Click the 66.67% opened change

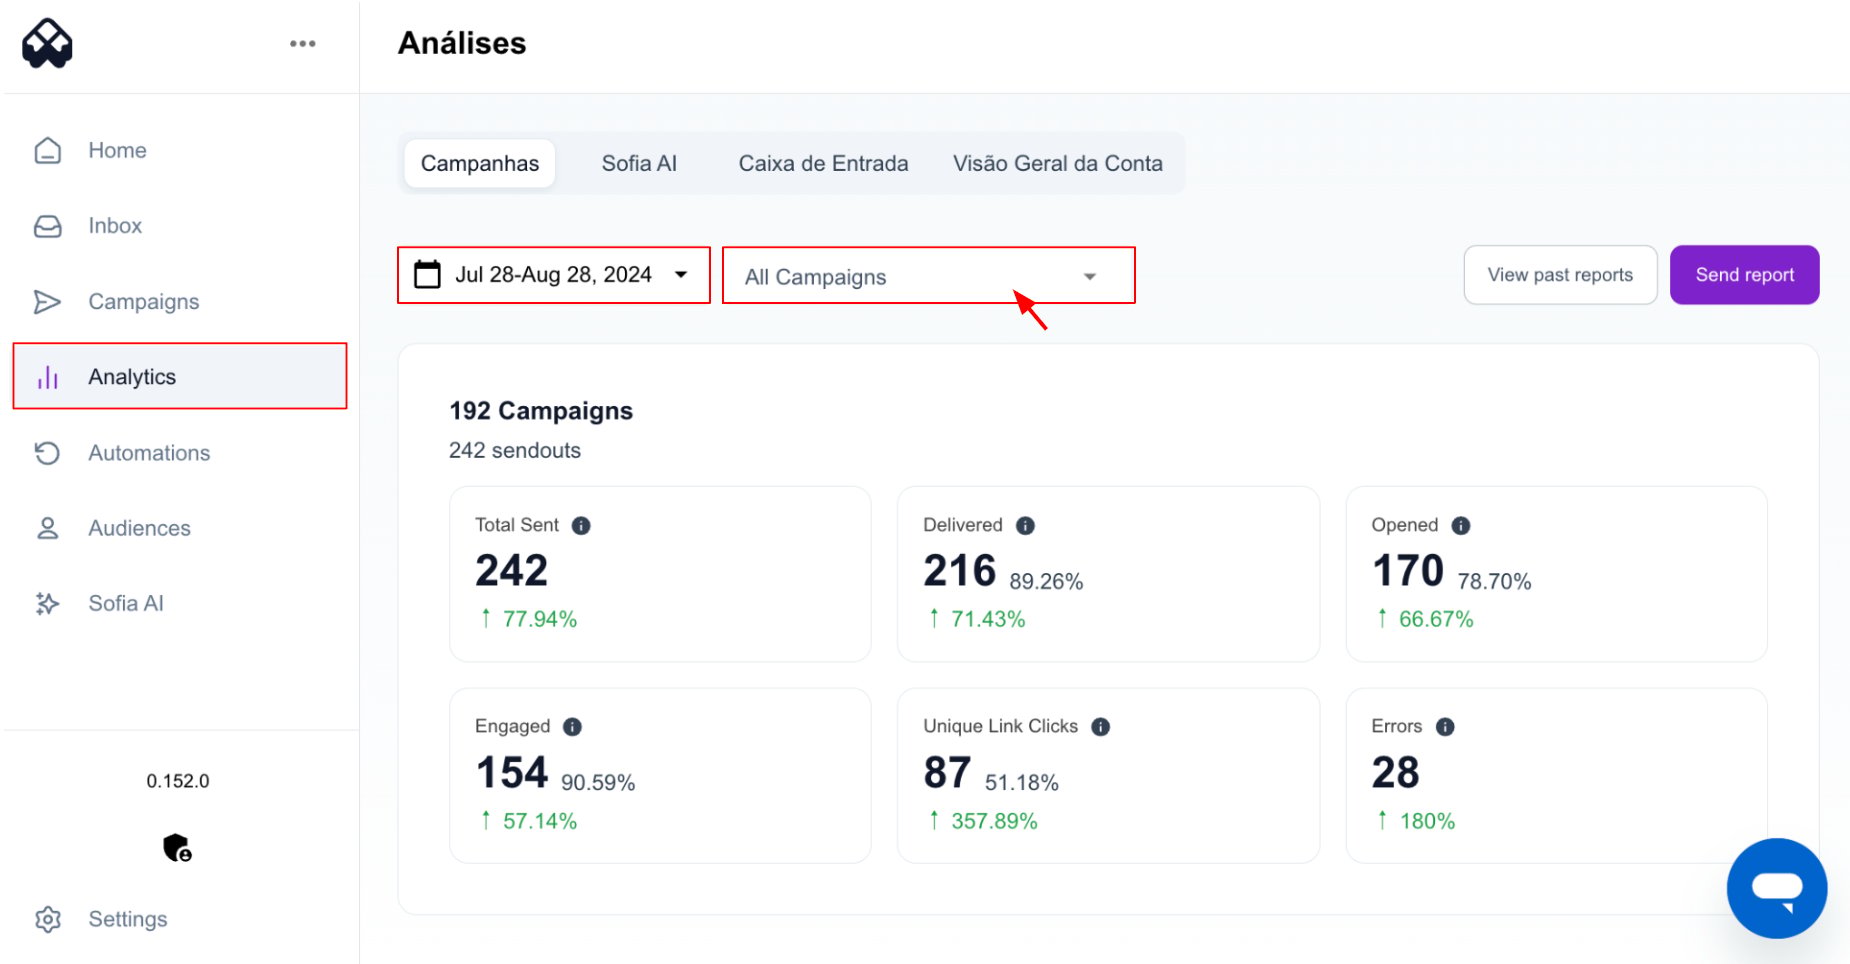(1436, 619)
